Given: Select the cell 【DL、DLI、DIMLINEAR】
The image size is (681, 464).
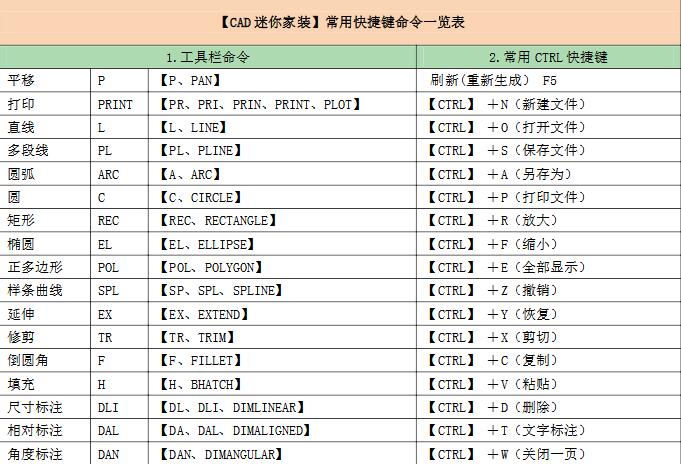Looking at the screenshot, I should pos(282,408).
